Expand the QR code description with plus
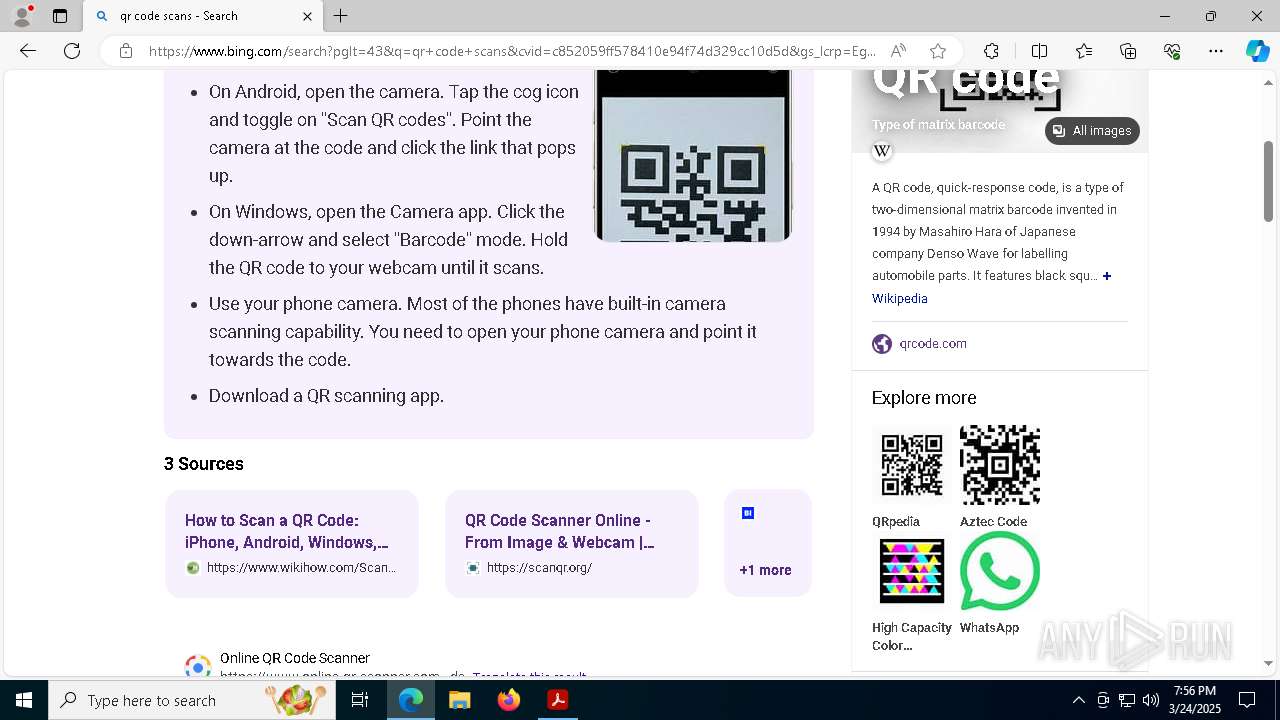1280x720 pixels. pos(1107,276)
